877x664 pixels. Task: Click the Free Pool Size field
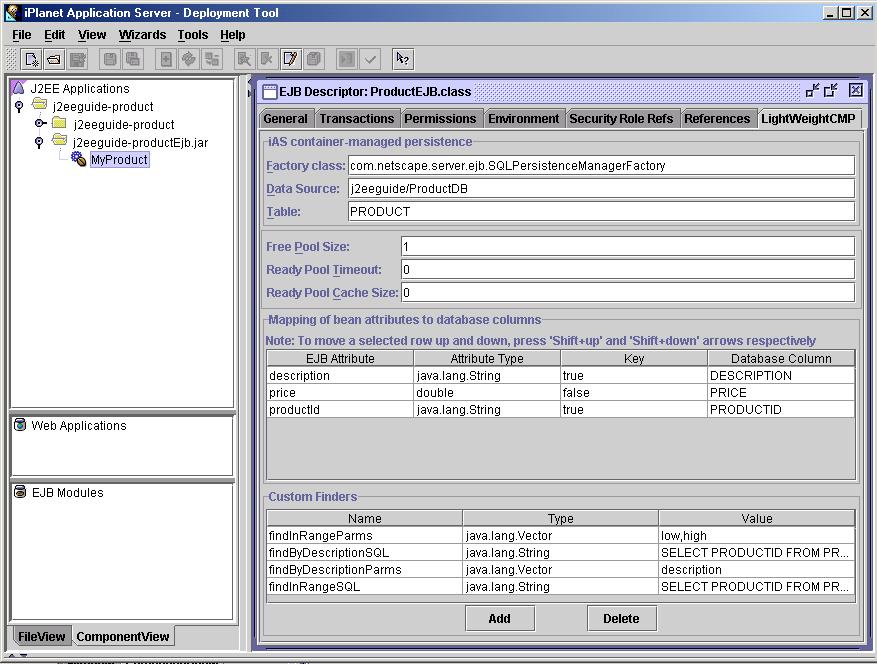tap(628, 246)
